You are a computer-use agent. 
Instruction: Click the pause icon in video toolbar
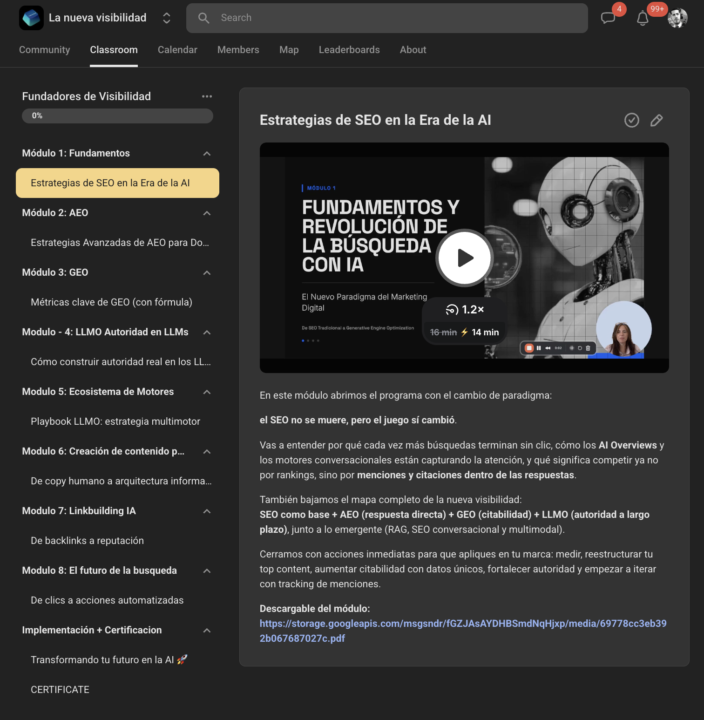[539, 348]
